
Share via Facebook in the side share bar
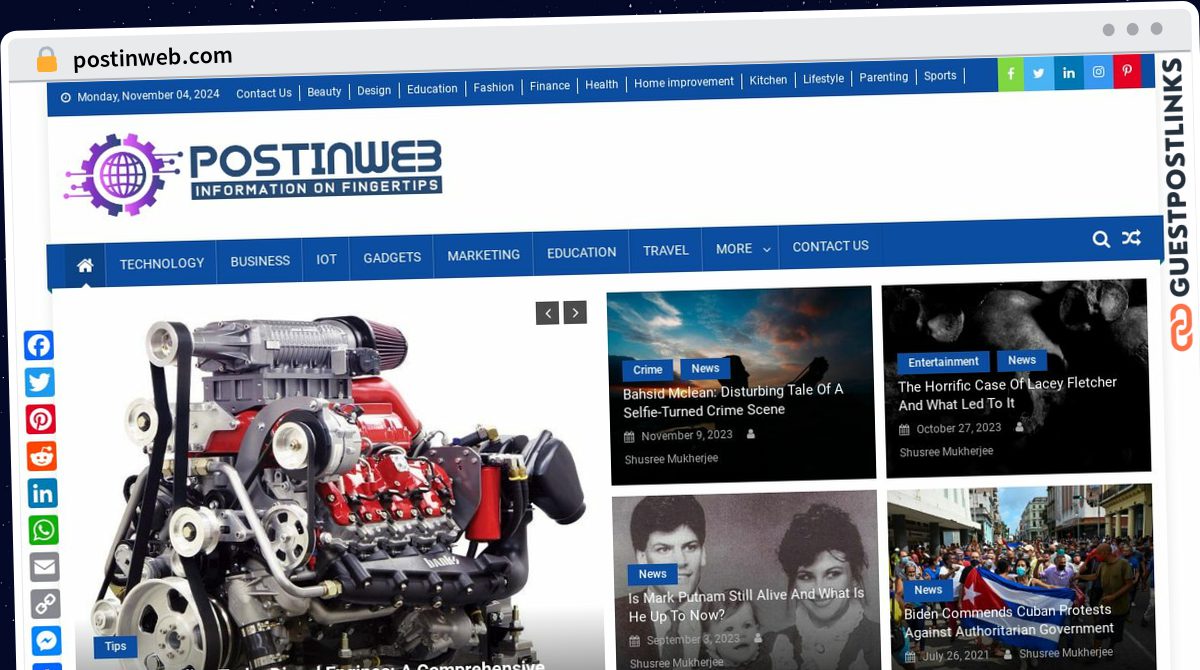click(x=39, y=346)
